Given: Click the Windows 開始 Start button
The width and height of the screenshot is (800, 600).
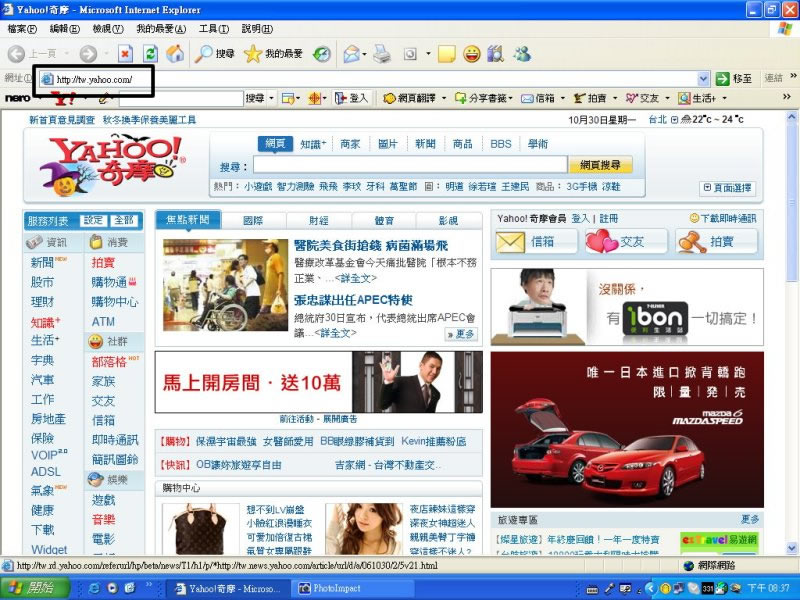Looking at the screenshot, I should (x=35, y=588).
